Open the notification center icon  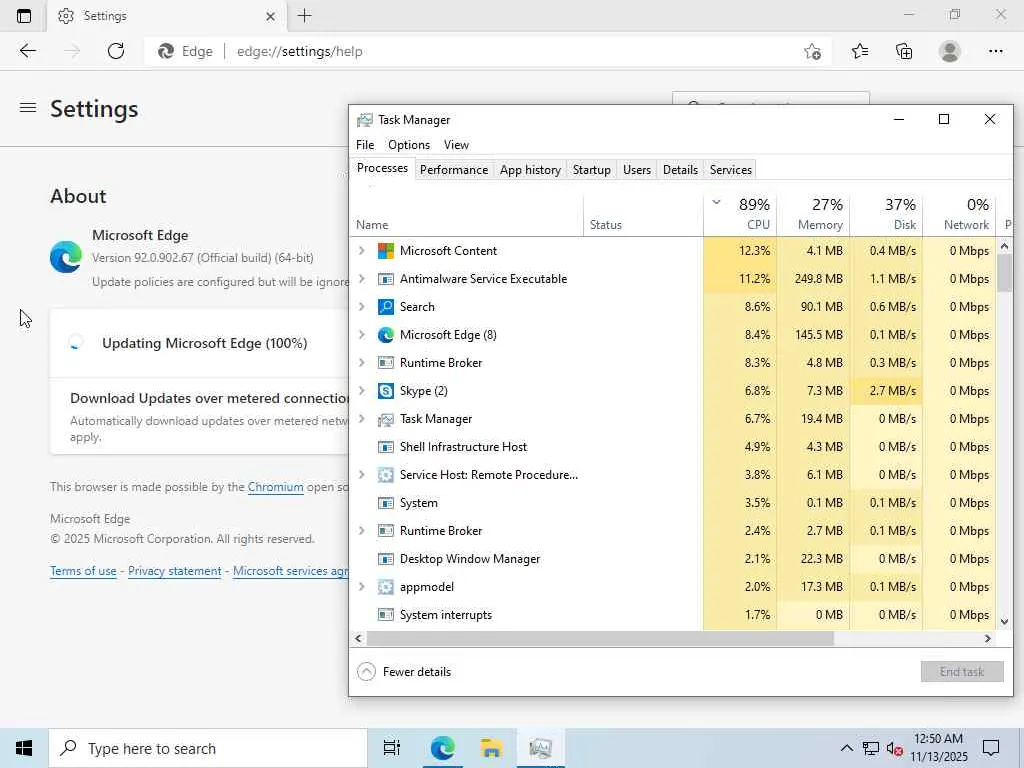tap(991, 748)
